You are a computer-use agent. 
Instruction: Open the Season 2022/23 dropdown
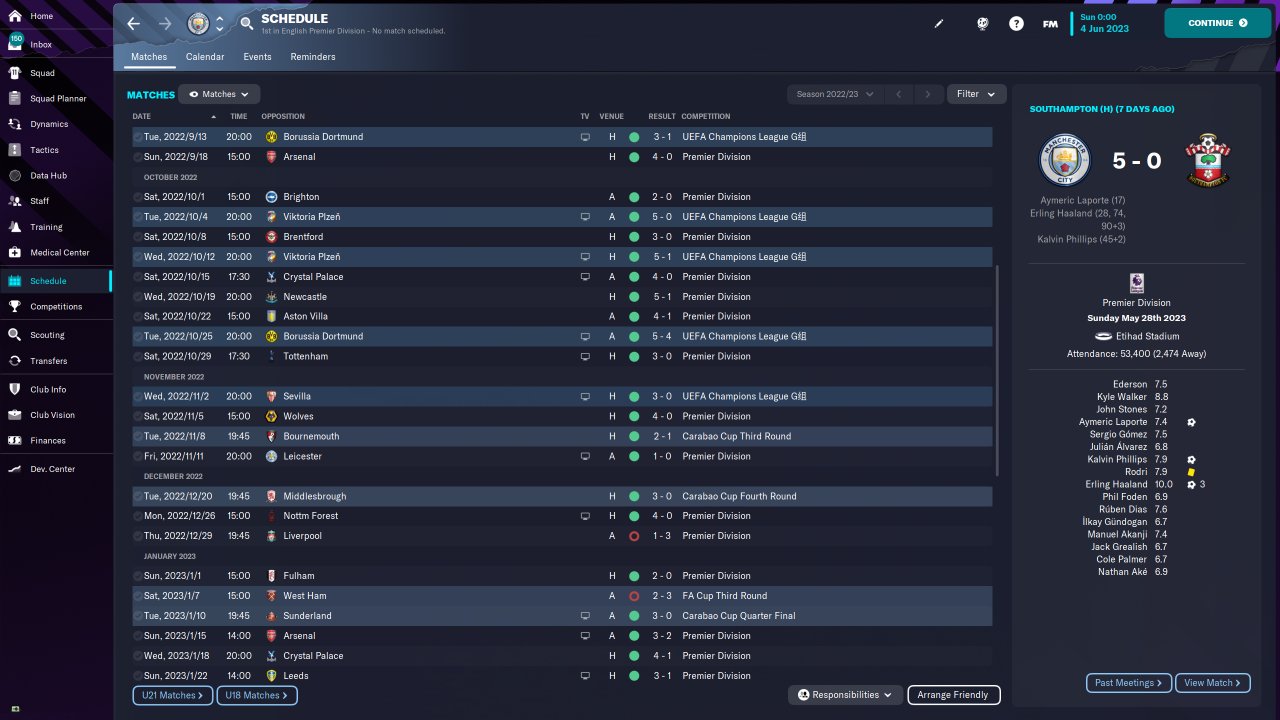click(835, 94)
